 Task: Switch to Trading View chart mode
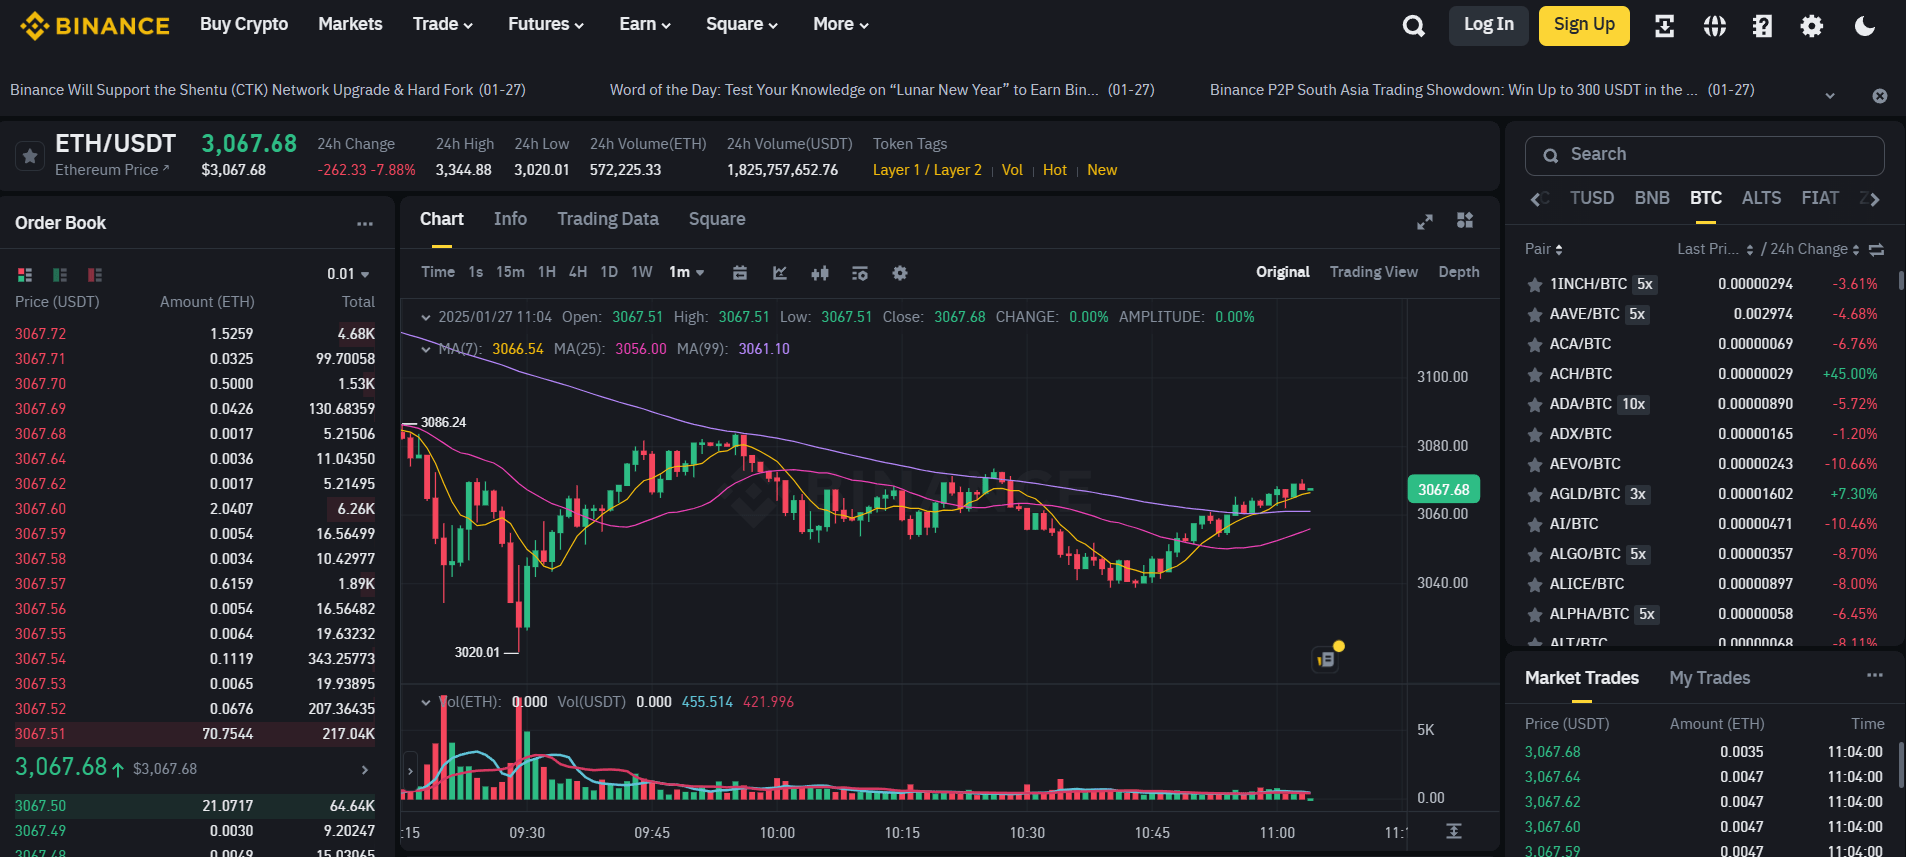point(1373,272)
